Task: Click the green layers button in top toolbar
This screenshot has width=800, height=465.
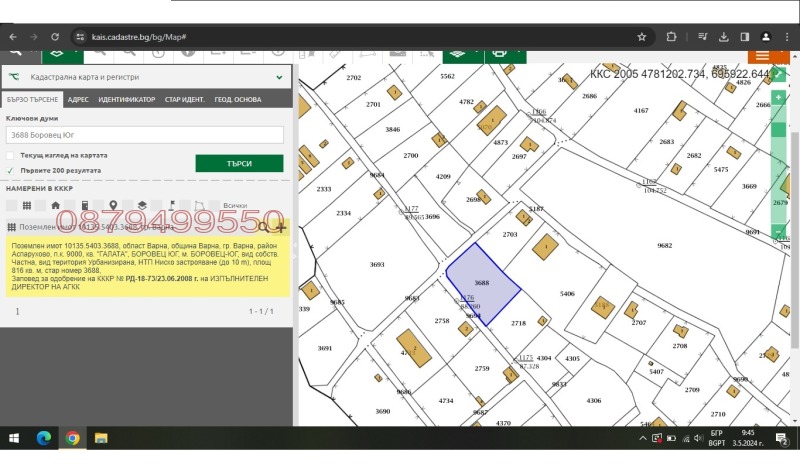Action: pyautogui.click(x=457, y=51)
